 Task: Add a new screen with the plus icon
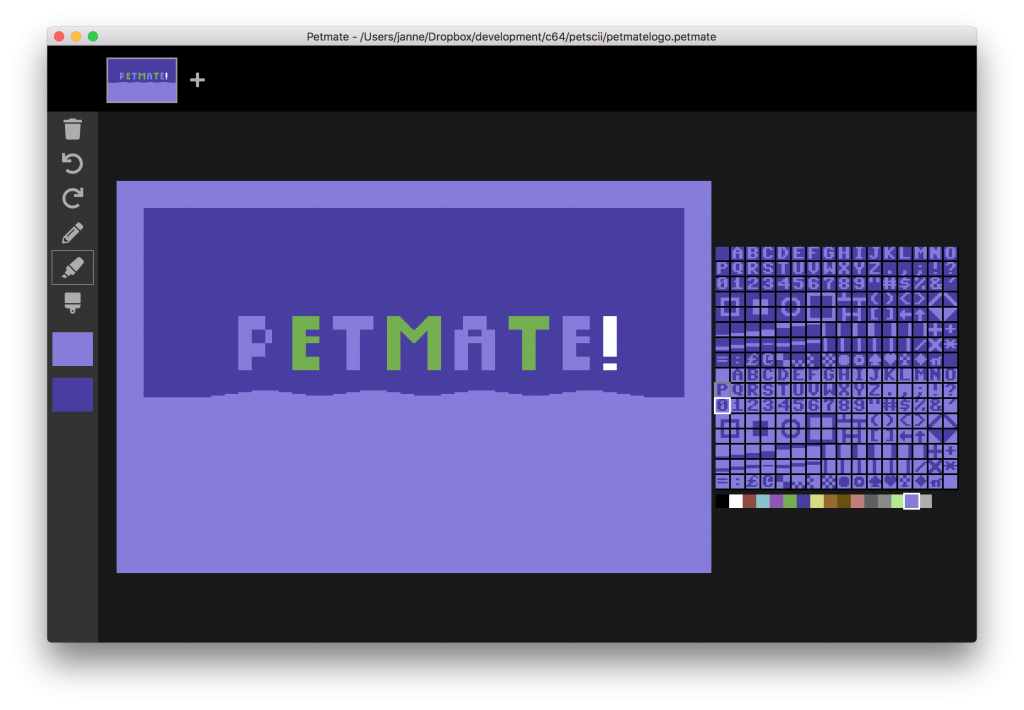click(x=197, y=80)
